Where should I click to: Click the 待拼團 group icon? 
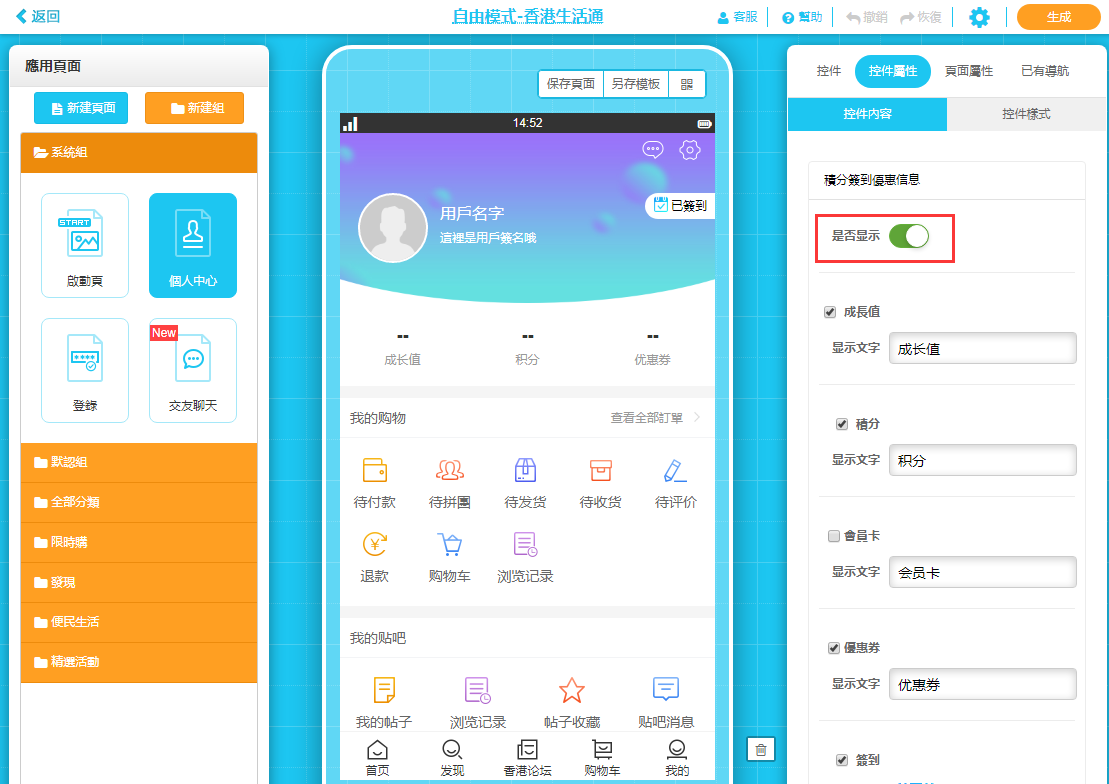click(450, 470)
